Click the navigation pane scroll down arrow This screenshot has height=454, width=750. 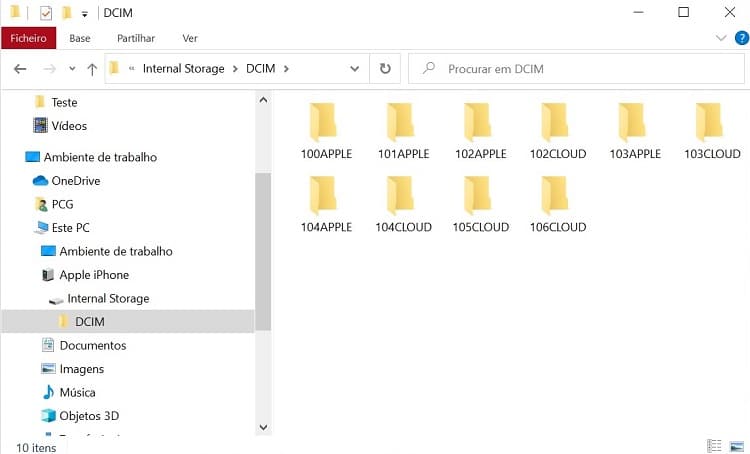pyautogui.click(x=263, y=427)
